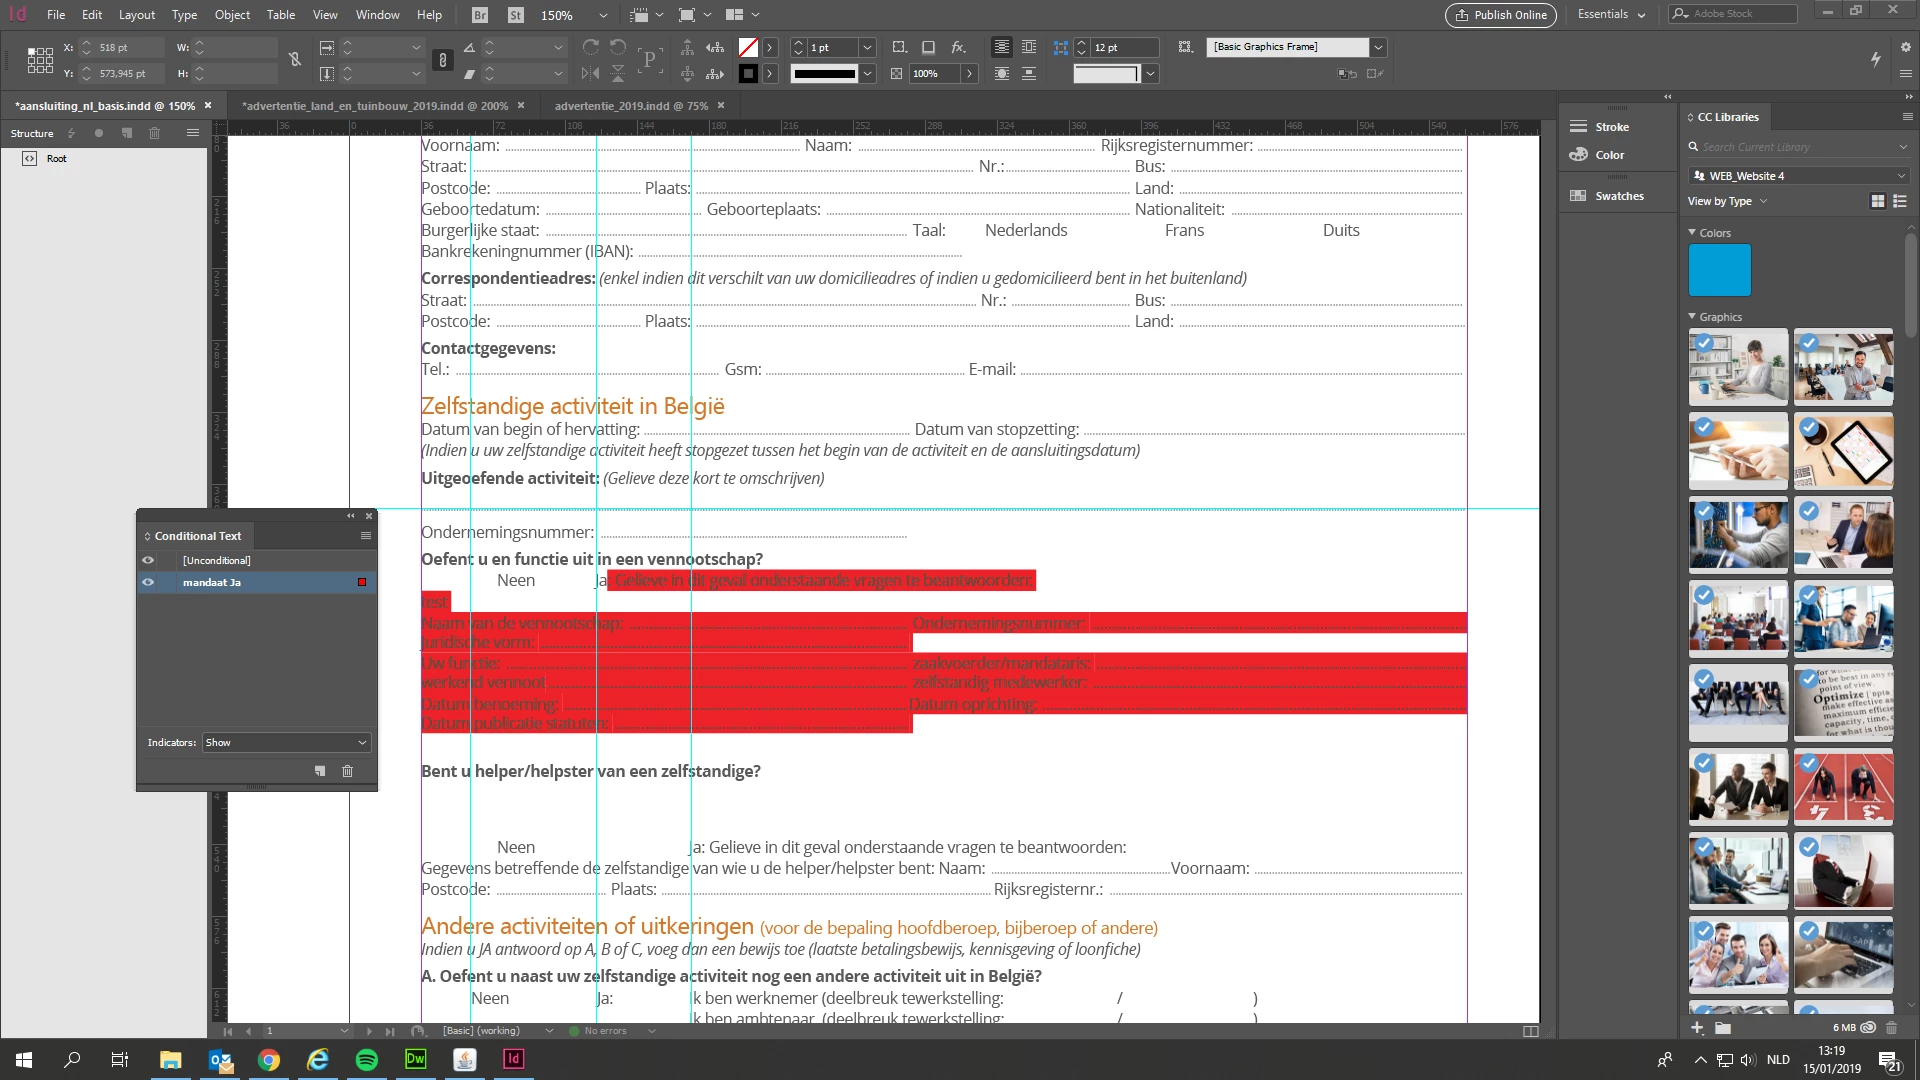Toggle visibility of the Unconditional text
Viewport: 1920px width, 1080px height.
pos(148,560)
